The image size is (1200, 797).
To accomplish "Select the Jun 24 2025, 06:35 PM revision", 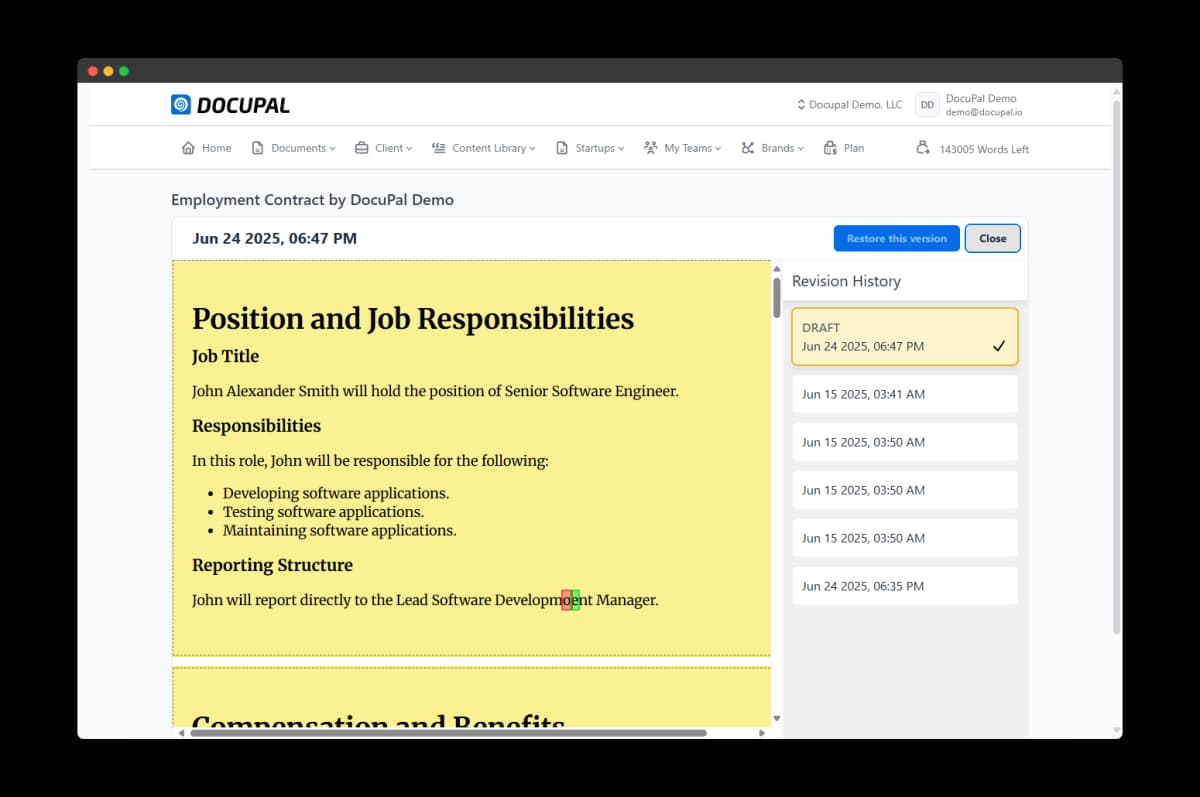I will 904,586.
